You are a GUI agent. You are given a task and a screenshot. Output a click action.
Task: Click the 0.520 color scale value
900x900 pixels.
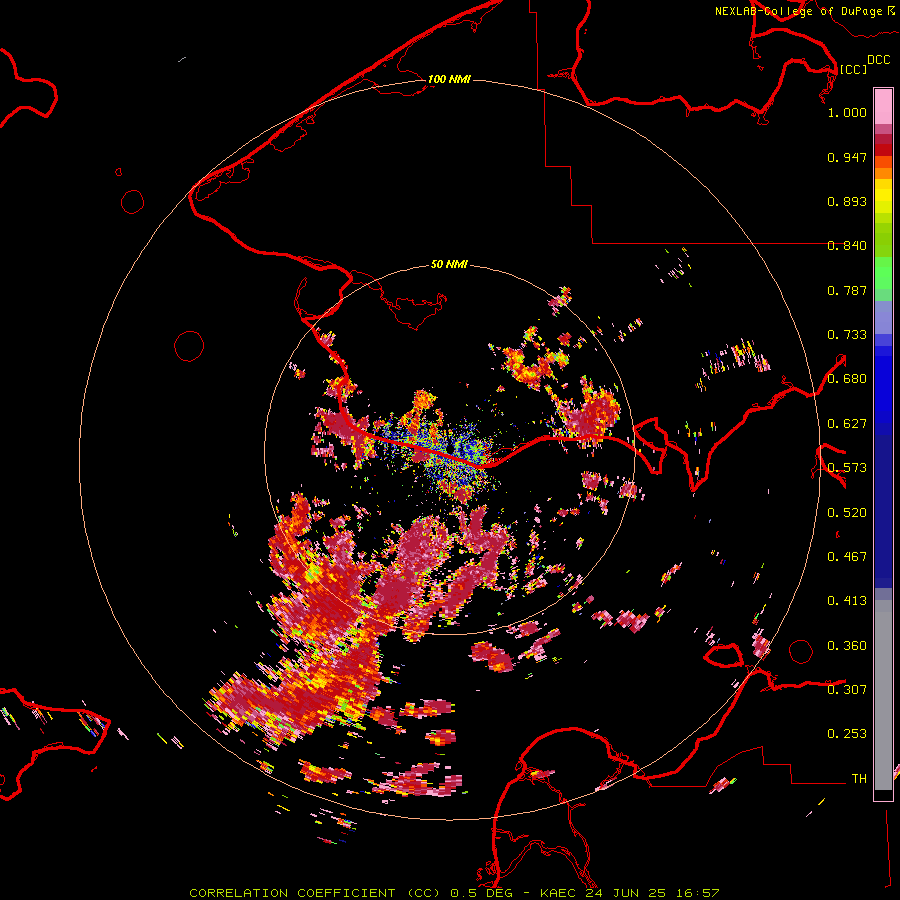[847, 513]
